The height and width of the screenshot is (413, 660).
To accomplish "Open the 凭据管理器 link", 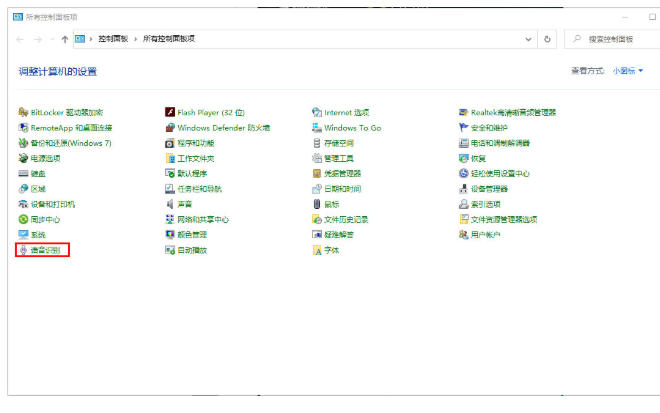I will point(342,173).
